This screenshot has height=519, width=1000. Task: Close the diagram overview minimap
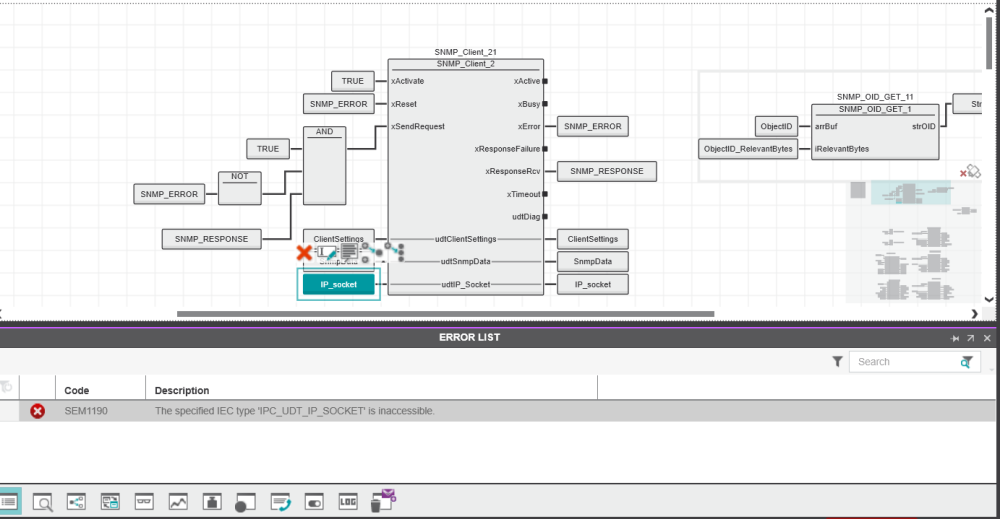[x=963, y=173]
